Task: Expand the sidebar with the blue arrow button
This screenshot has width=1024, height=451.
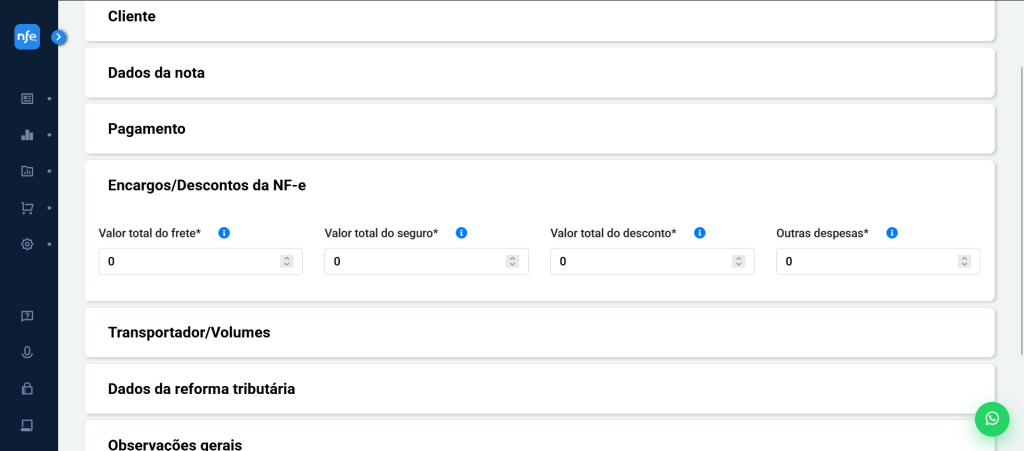Action: coord(58,37)
